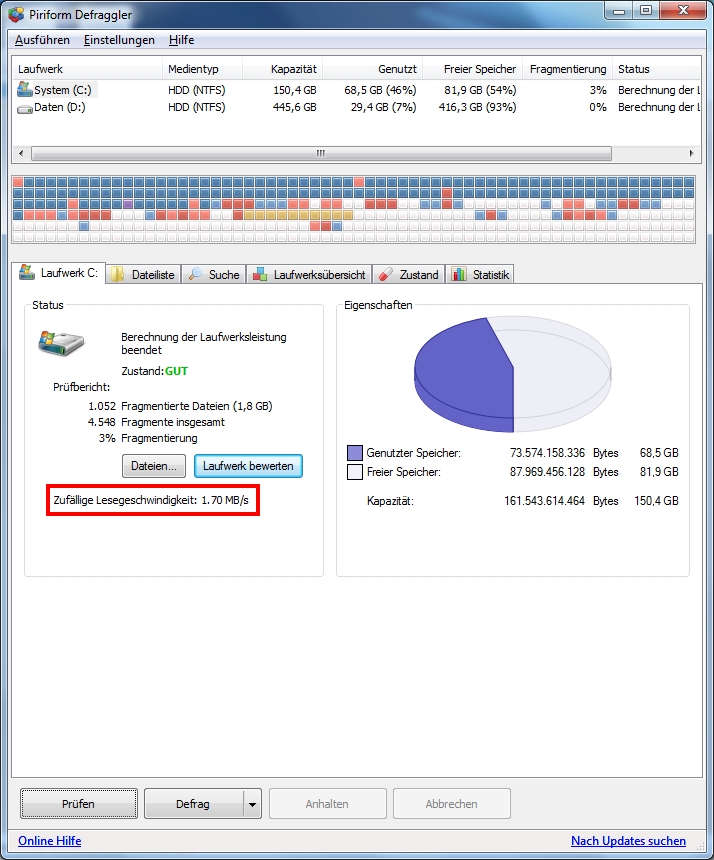Viewport: 714px width, 860px height.
Task: Switch to the Zustand tab
Action: [x=409, y=274]
